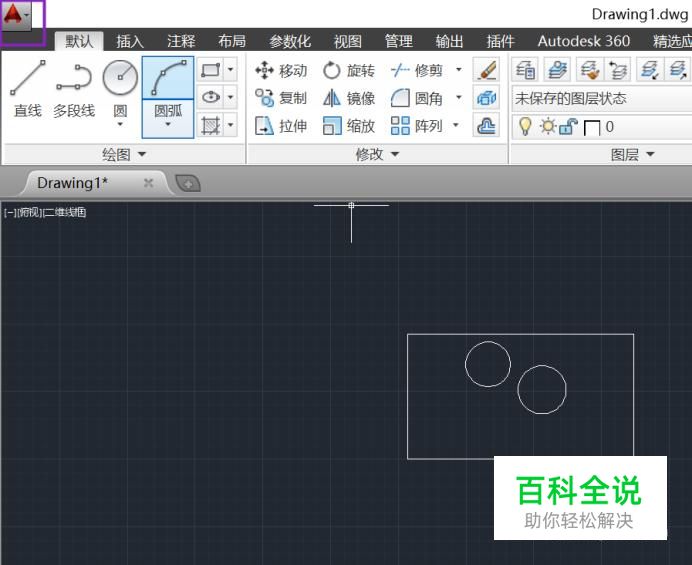This screenshot has width=692, height=565.
Task: Select the Mirror (镜像) tool
Action: pos(349,98)
